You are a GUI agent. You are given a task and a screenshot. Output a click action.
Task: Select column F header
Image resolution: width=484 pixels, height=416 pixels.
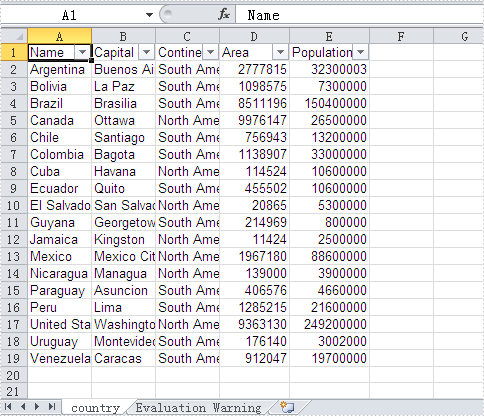tap(401, 36)
